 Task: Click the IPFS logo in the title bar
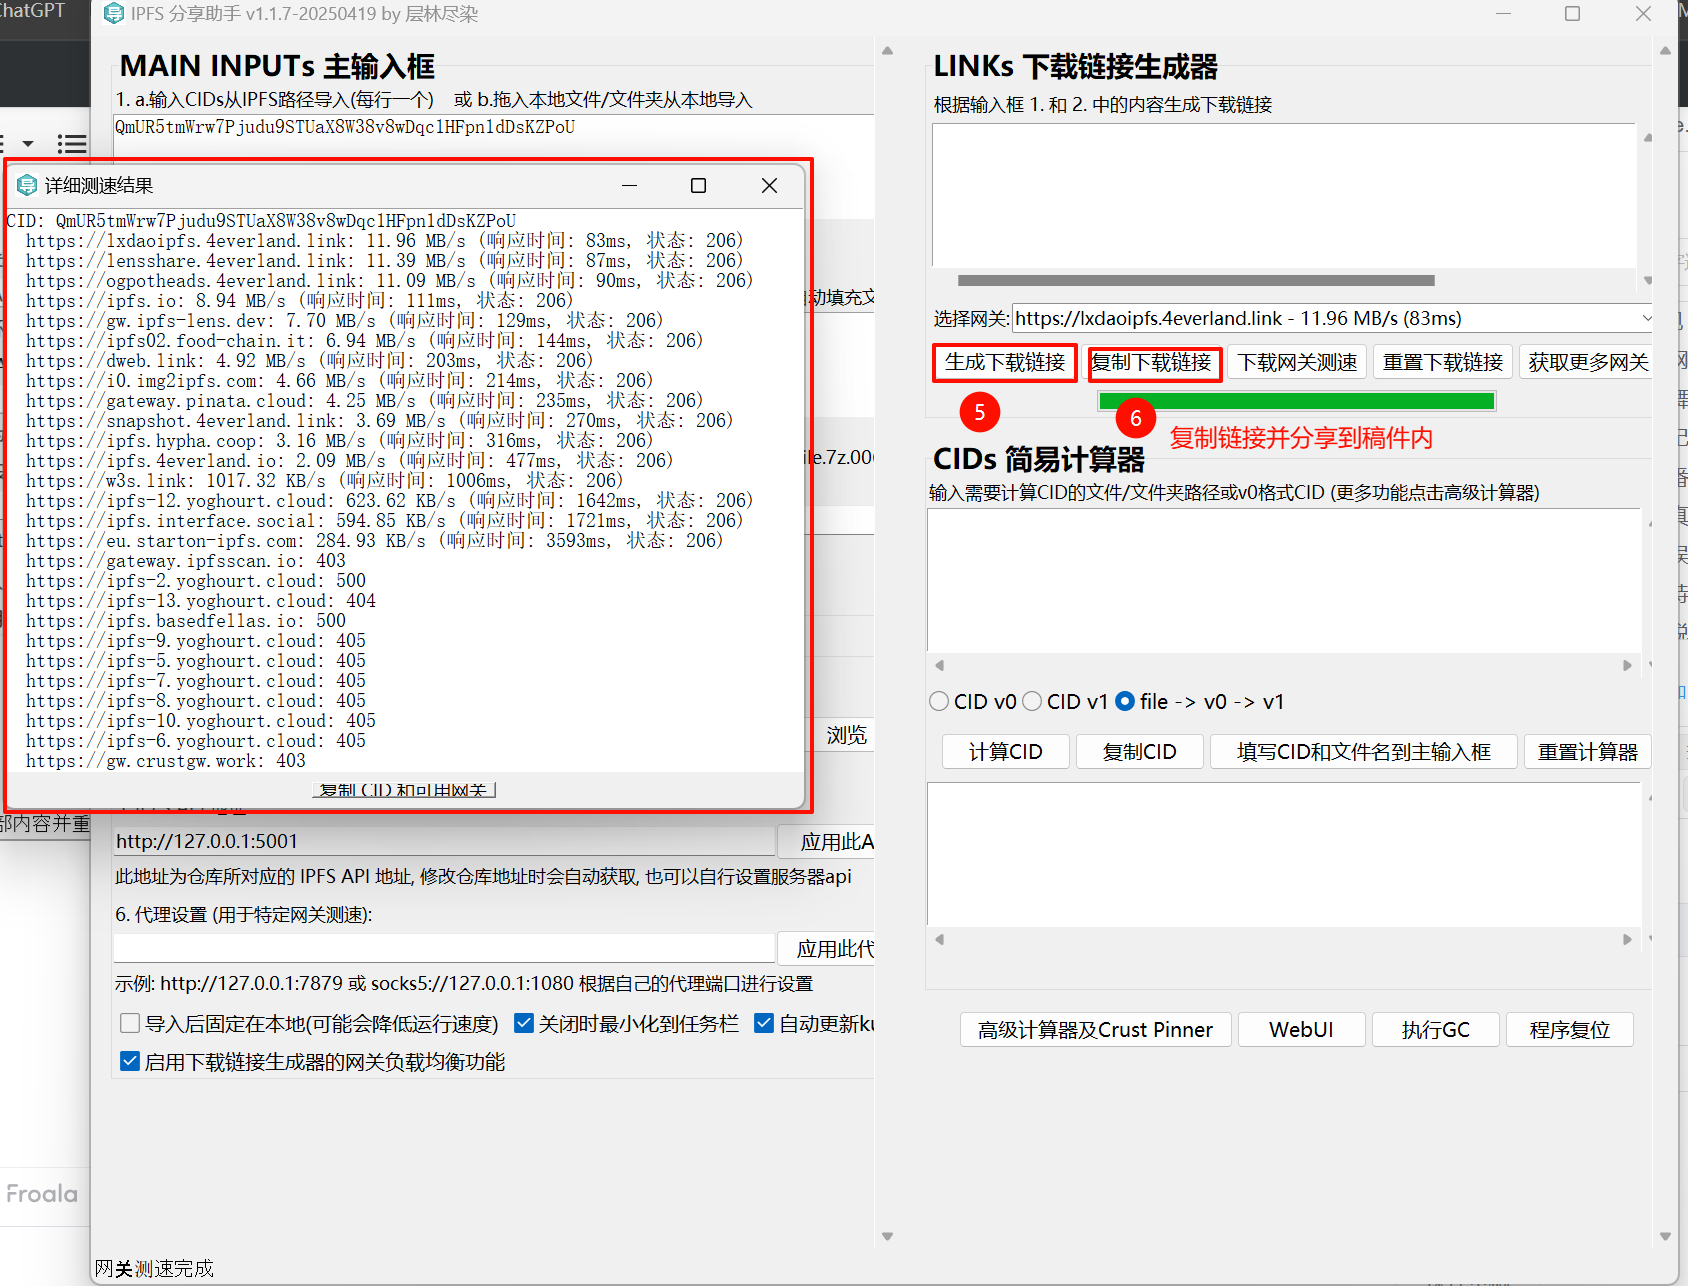point(113,13)
